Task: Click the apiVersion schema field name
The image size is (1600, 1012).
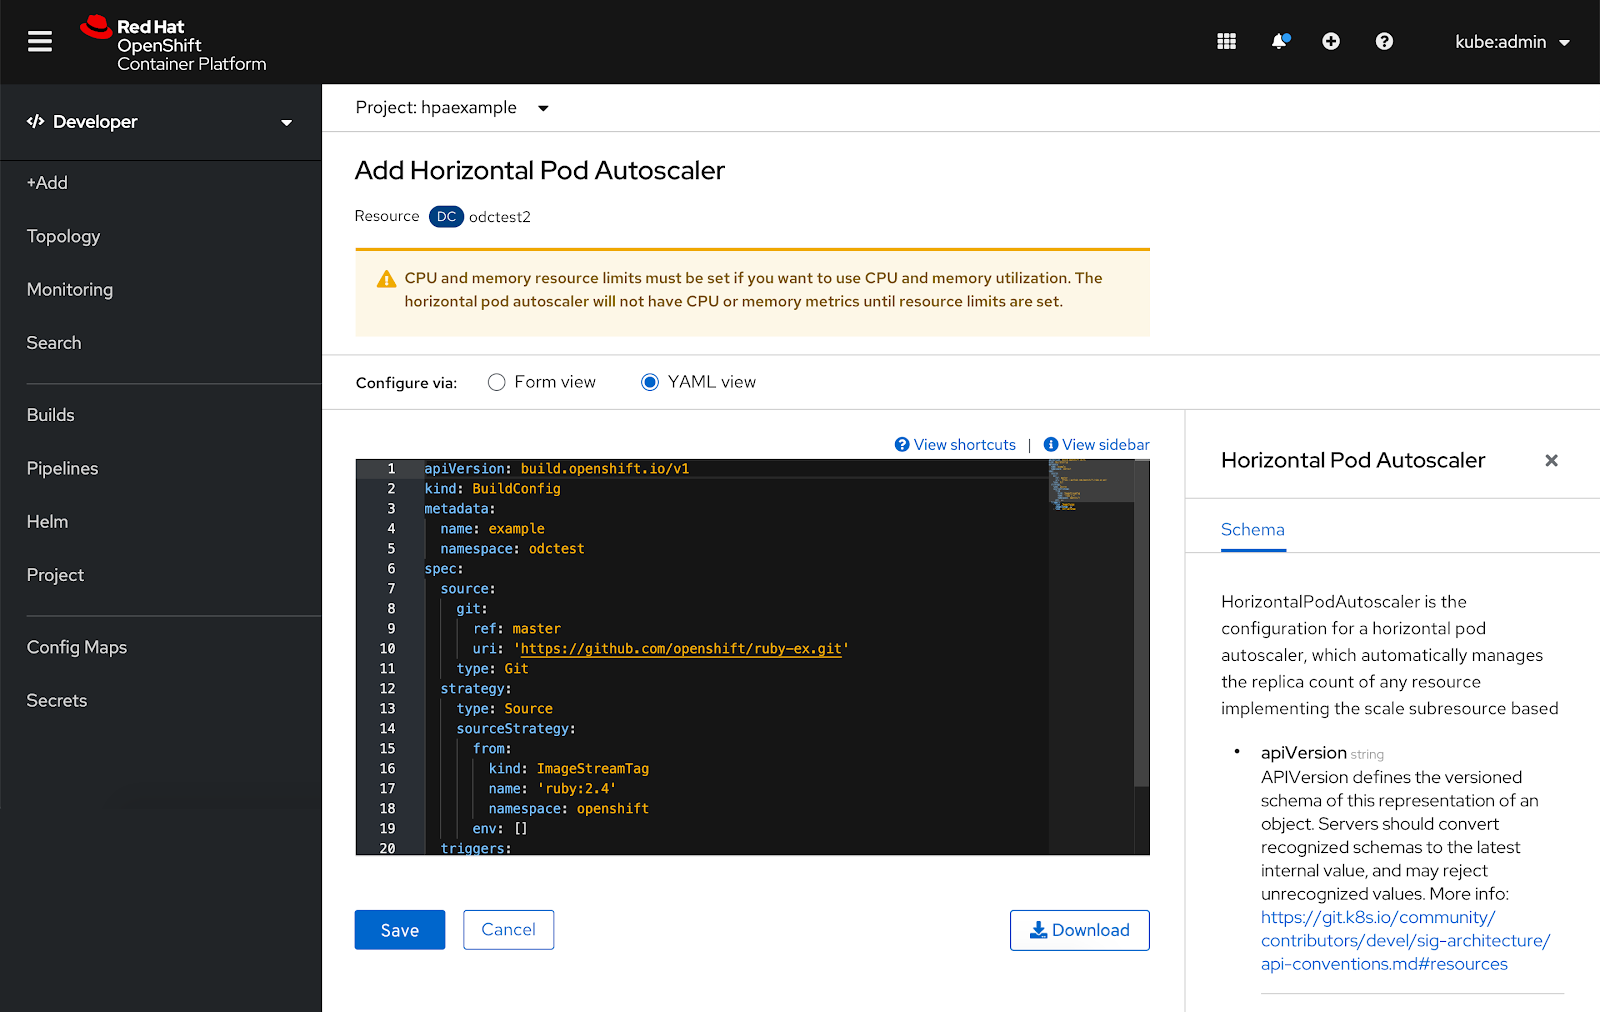Action: point(1303,753)
